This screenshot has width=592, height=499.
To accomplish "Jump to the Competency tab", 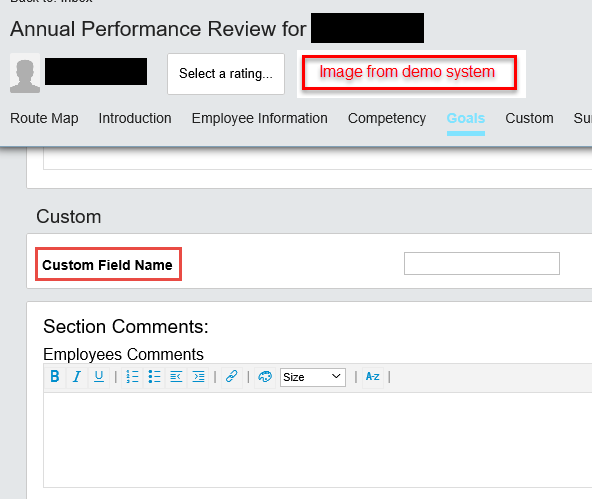I will (387, 118).
